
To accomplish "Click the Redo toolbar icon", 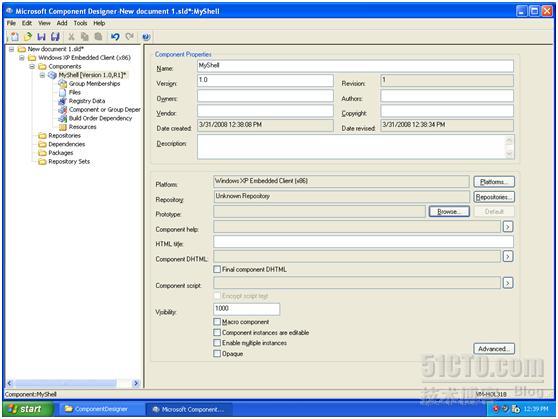I will pos(130,37).
